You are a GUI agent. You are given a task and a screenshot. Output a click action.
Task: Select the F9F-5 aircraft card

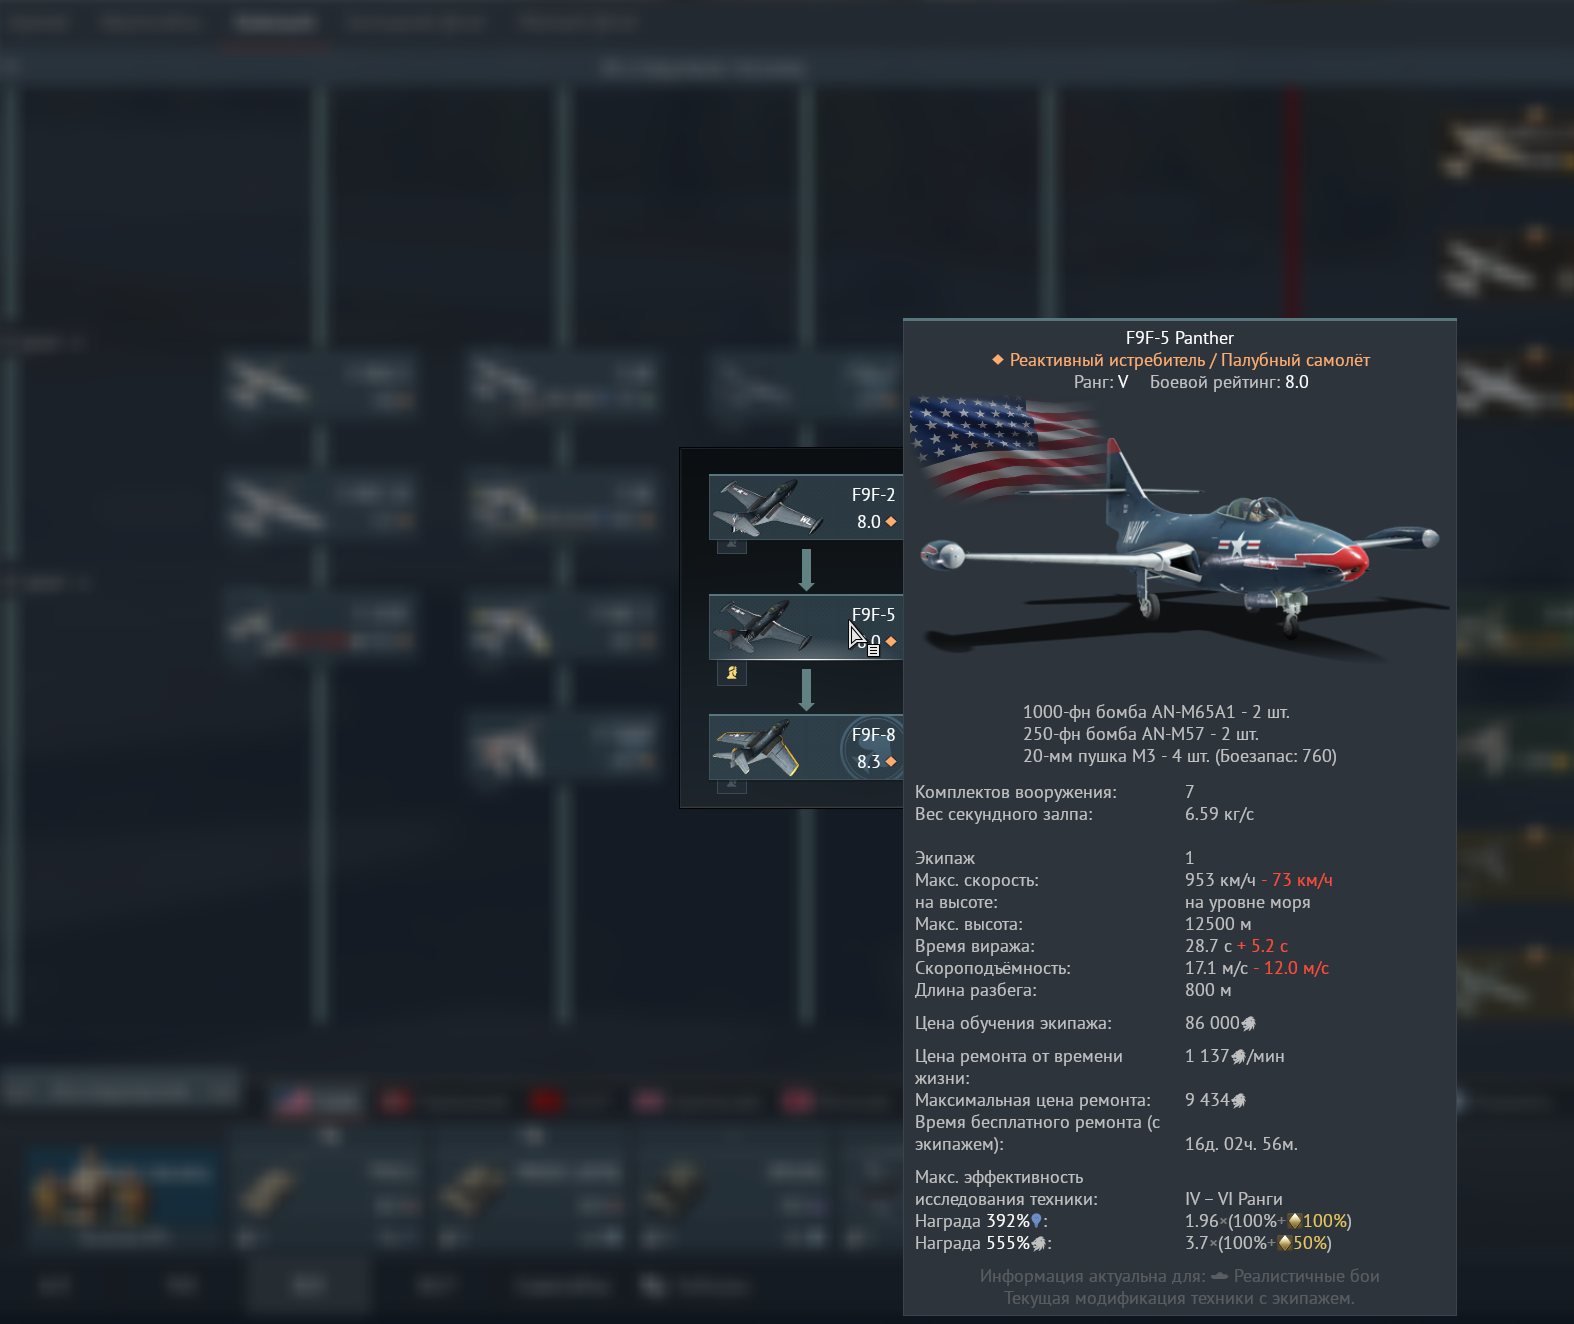coord(806,627)
